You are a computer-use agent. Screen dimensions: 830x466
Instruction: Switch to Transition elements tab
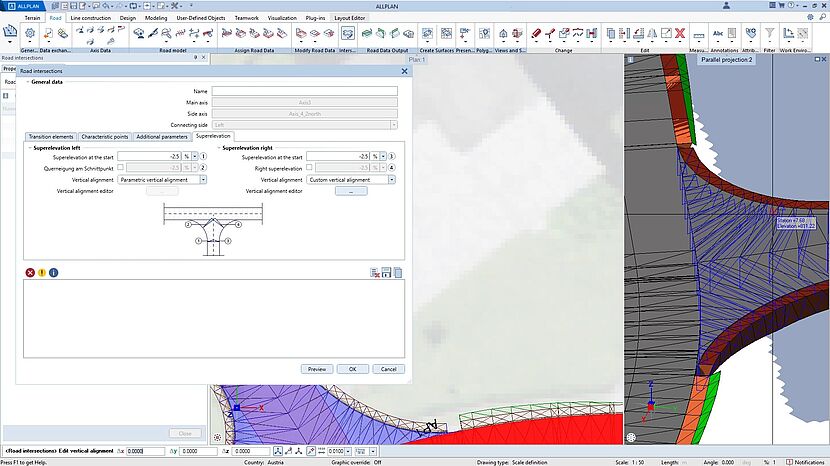(x=51, y=135)
